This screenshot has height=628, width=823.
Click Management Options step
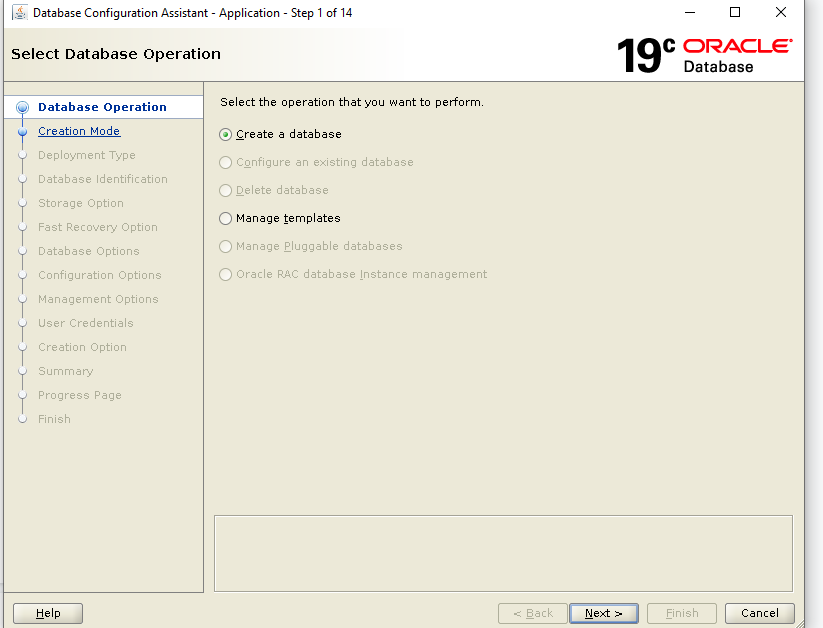98,299
